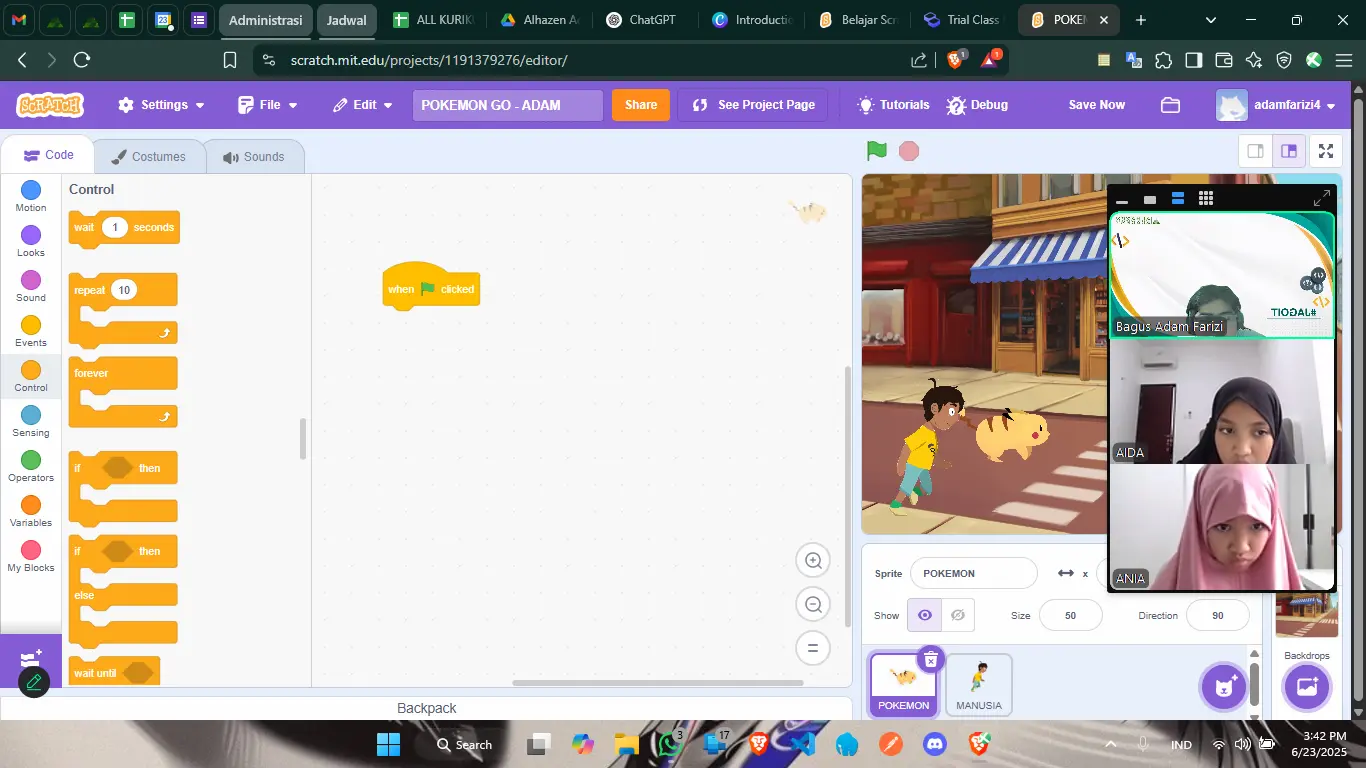Enter full screen stage mode
This screenshot has height=768, width=1366.
[x=1326, y=150]
